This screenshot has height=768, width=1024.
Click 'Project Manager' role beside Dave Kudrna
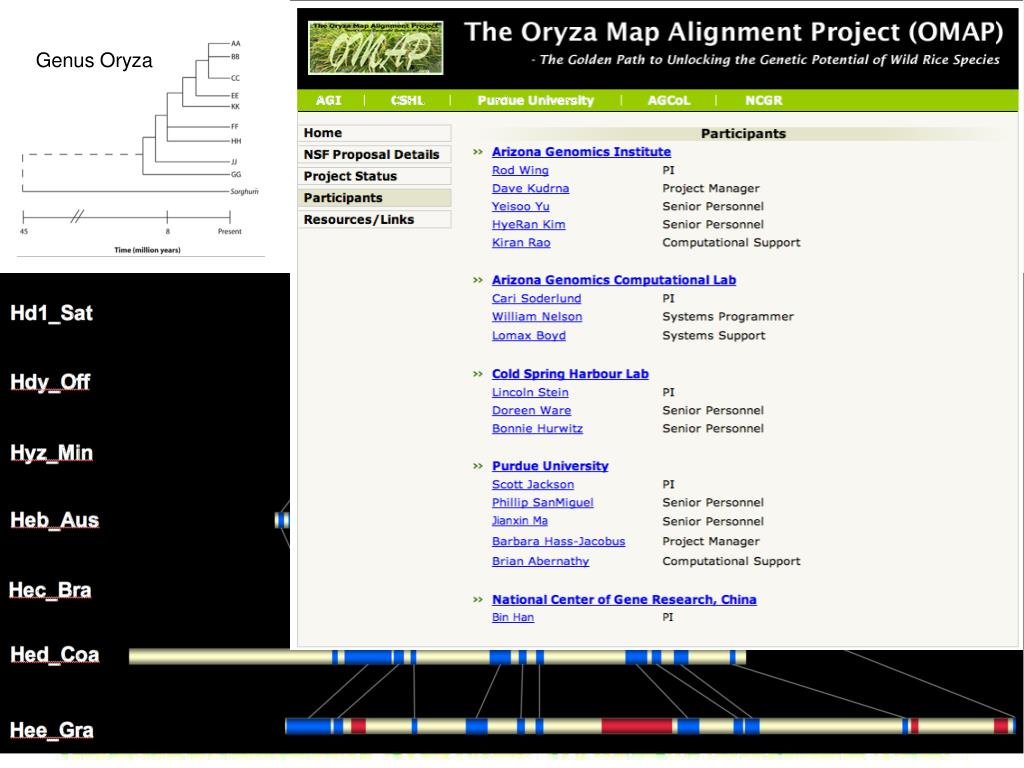pyautogui.click(x=711, y=188)
